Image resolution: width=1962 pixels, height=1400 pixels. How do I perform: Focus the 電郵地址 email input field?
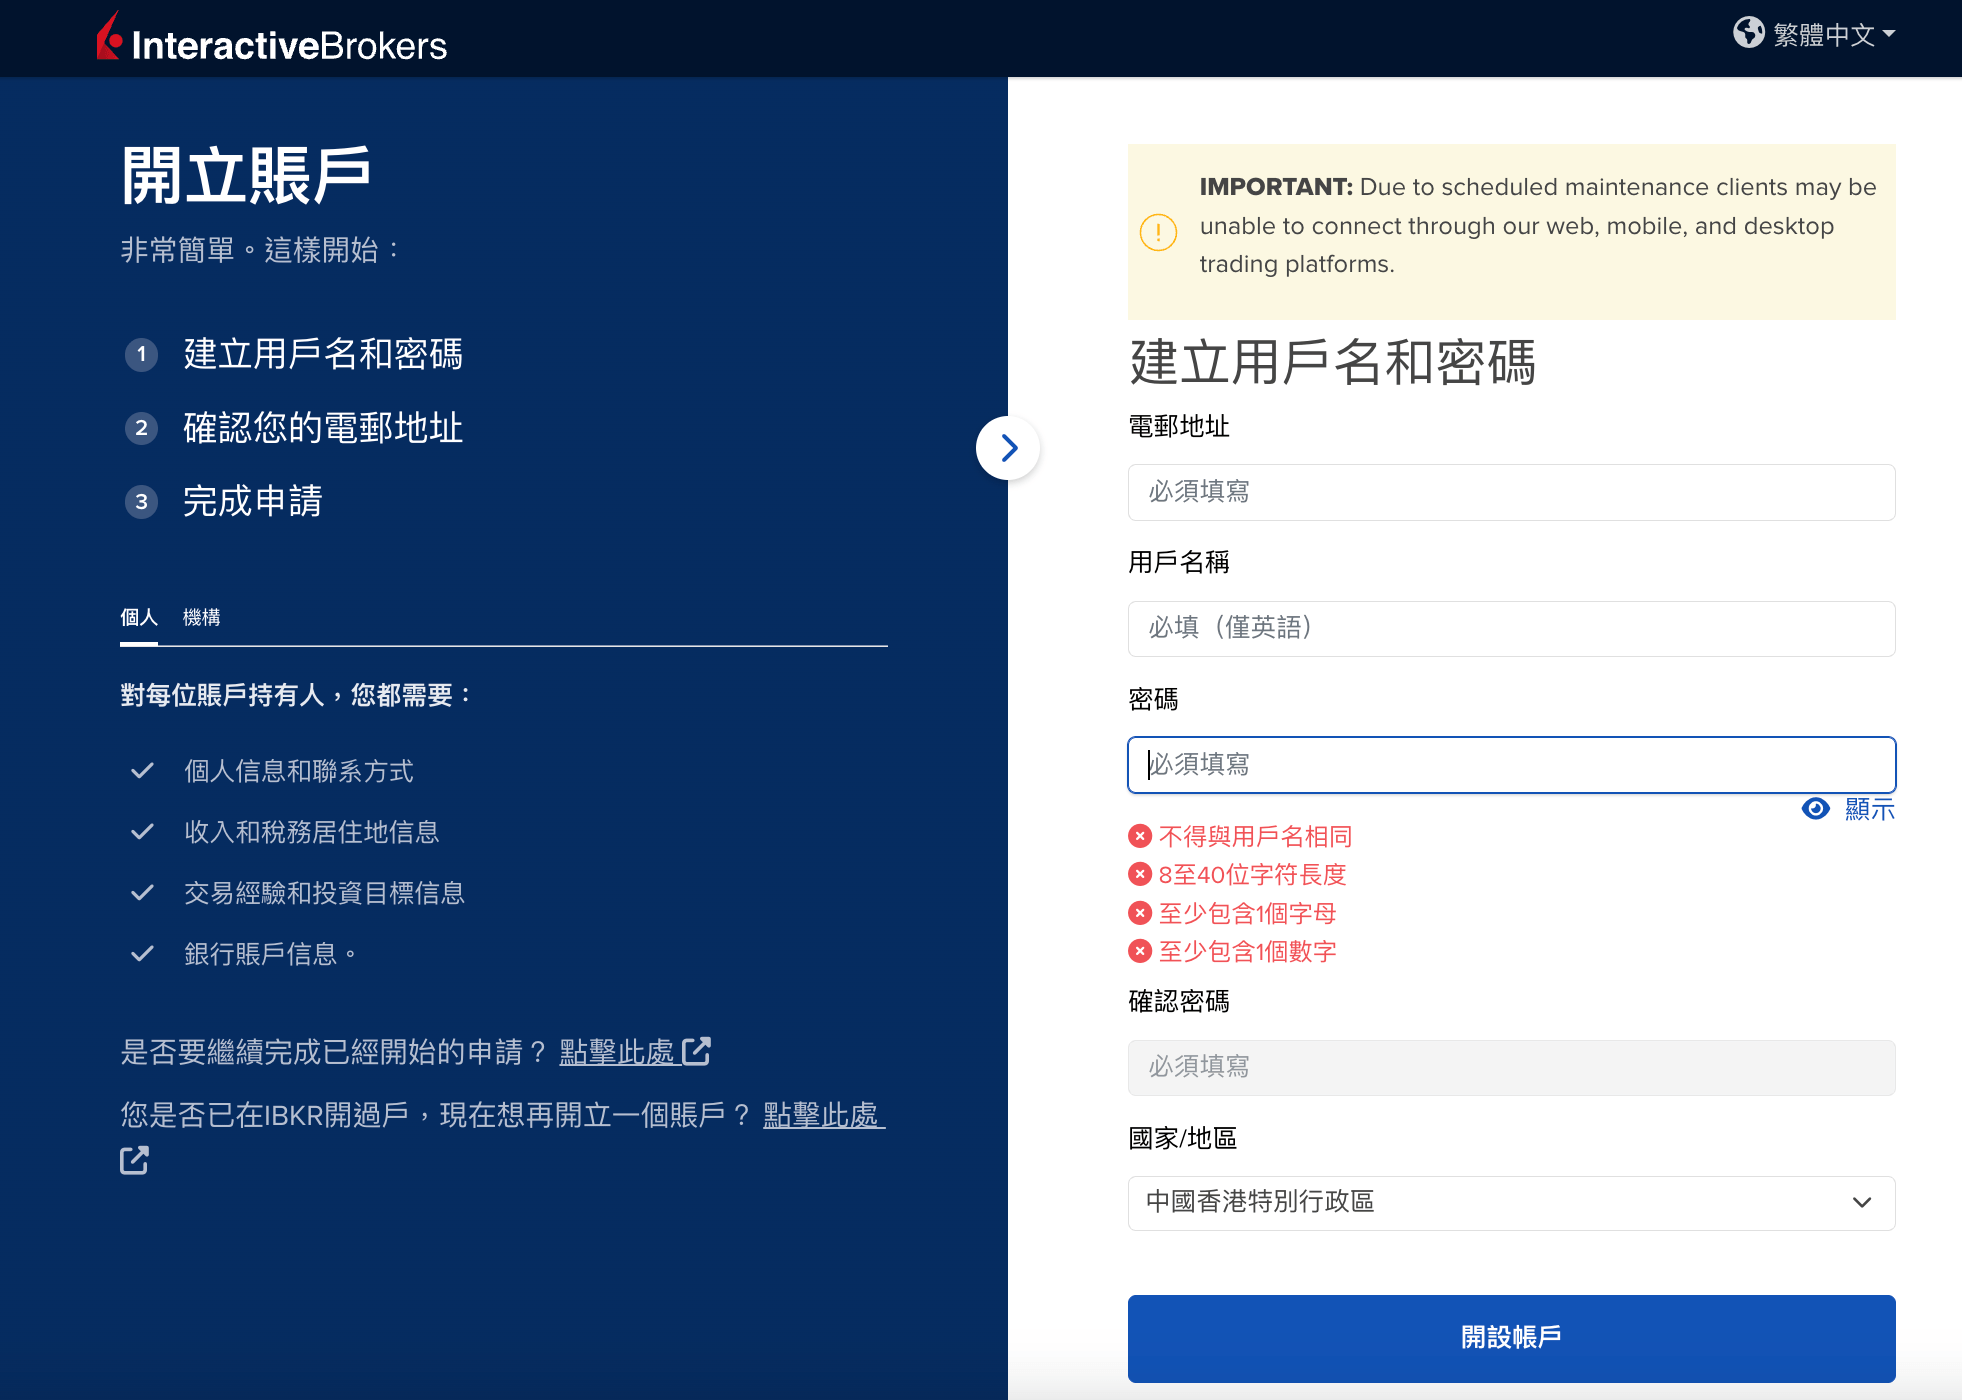(x=1511, y=492)
